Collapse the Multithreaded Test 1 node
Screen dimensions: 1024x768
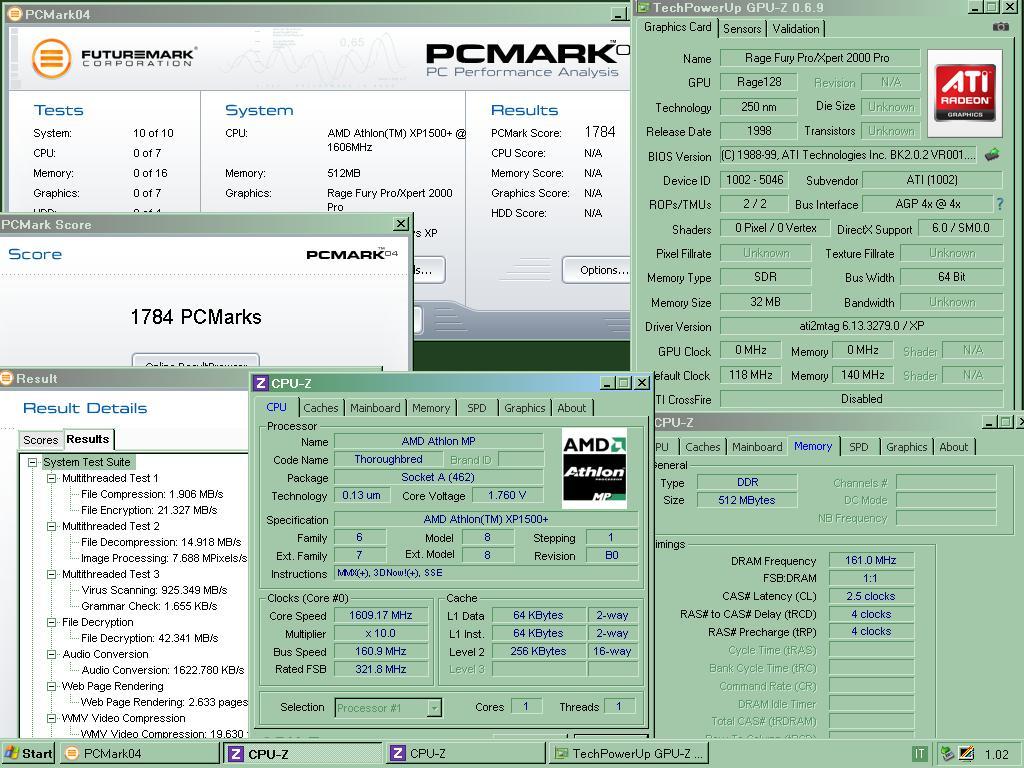click(x=52, y=478)
